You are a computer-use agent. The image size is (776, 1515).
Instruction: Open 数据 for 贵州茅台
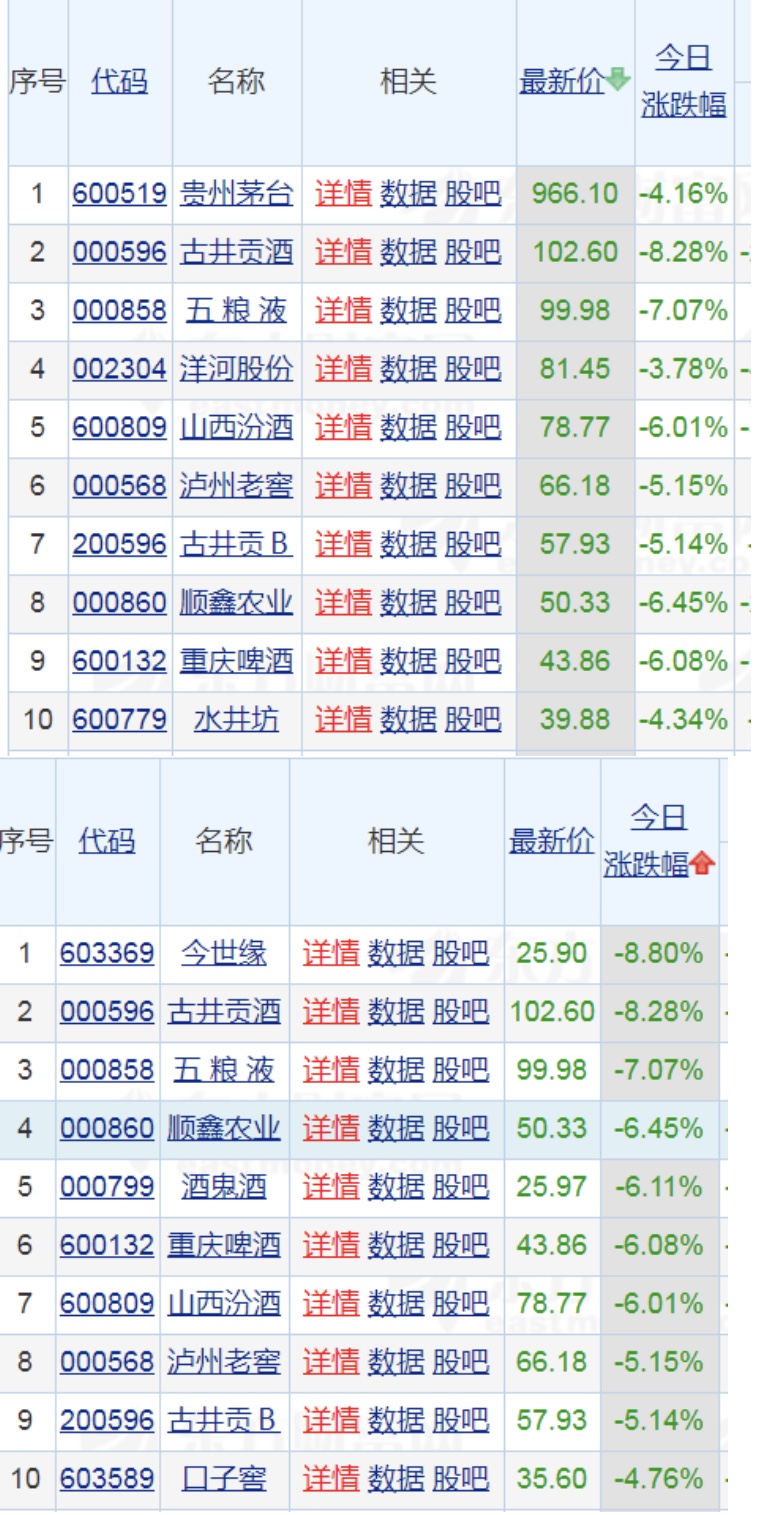click(408, 193)
